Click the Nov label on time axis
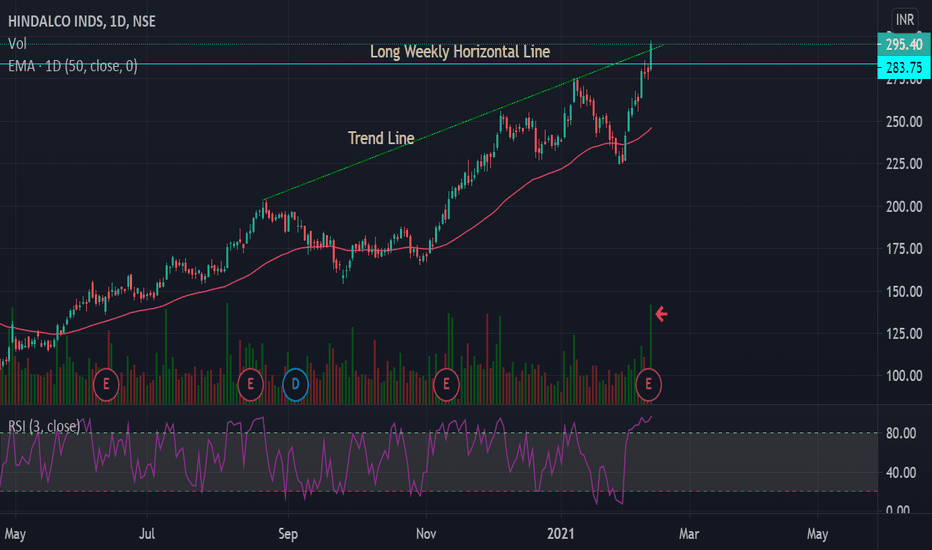This screenshot has height=550, width=932. tap(426, 534)
